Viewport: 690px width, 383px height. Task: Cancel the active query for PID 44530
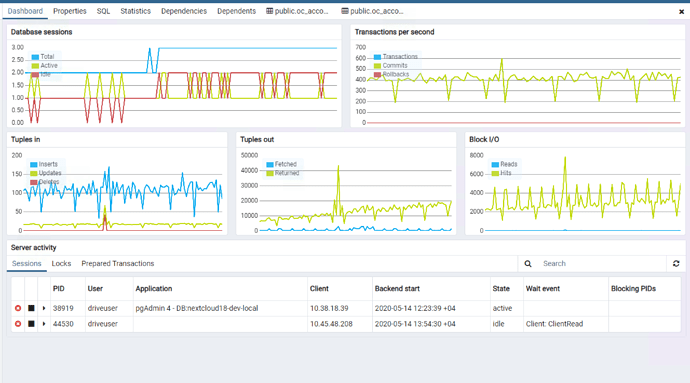pos(18,324)
